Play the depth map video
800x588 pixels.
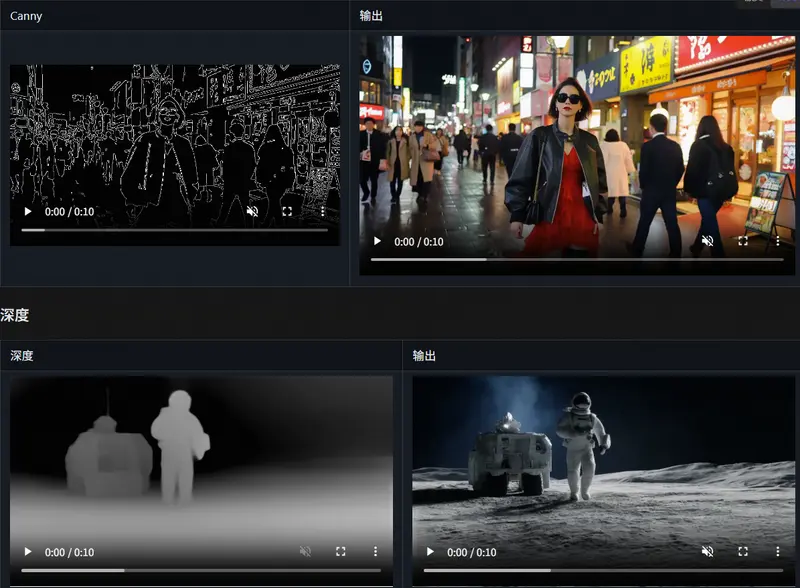28,552
